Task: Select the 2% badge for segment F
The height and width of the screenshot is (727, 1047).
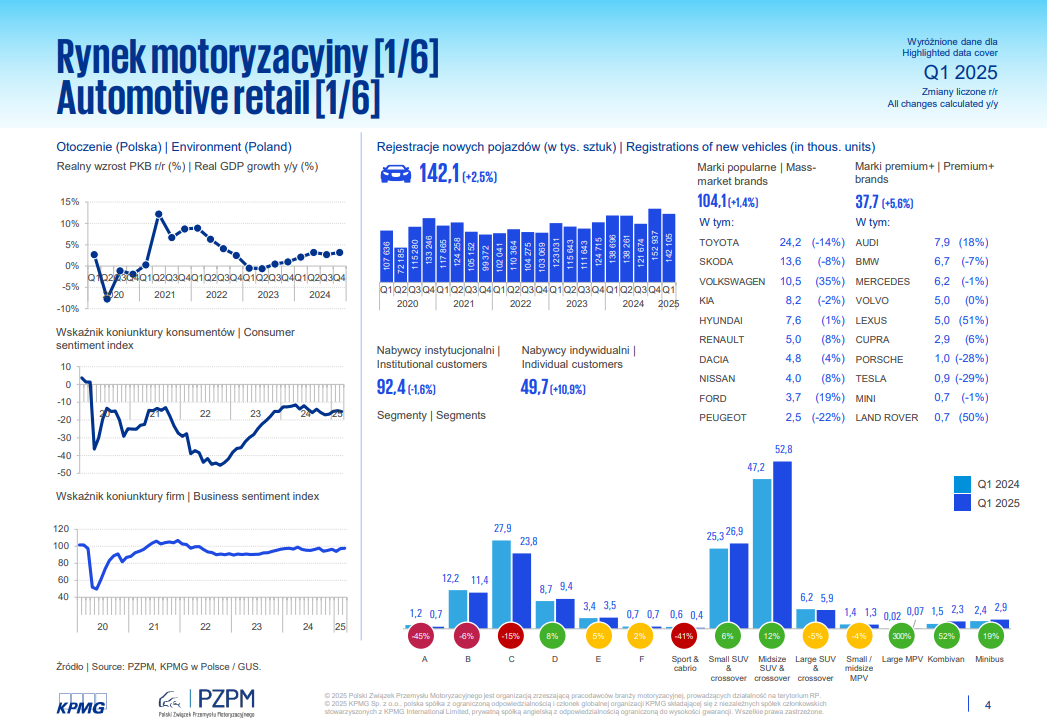Action: [640, 636]
